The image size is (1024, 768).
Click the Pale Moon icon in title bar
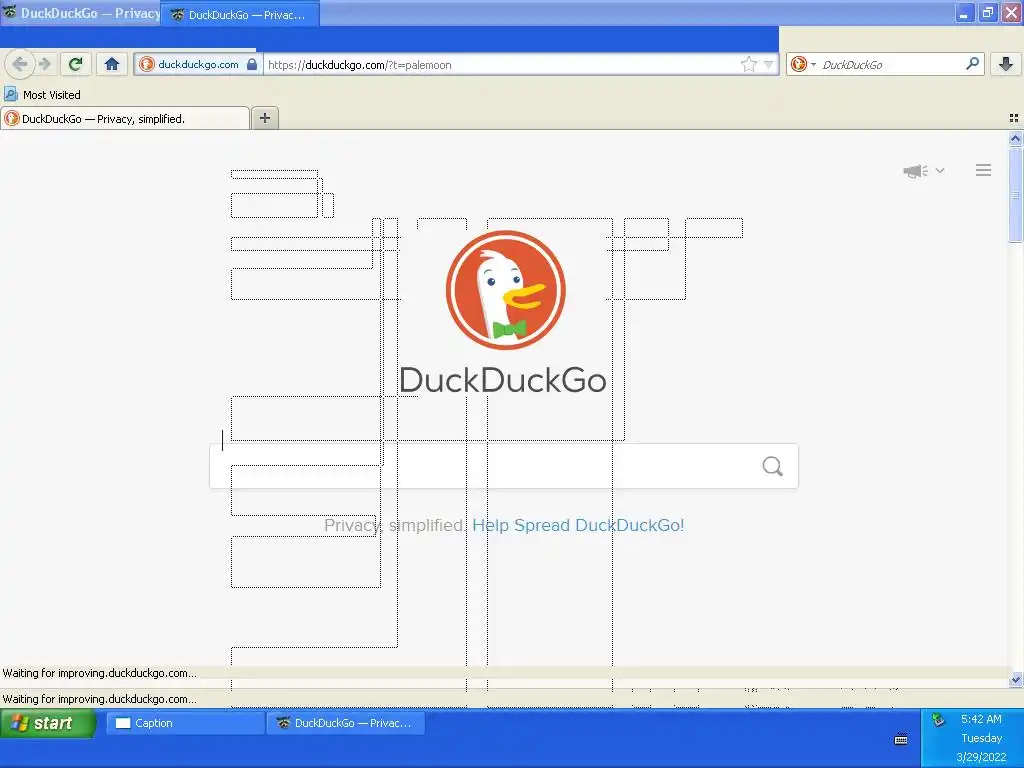[x=9, y=12]
